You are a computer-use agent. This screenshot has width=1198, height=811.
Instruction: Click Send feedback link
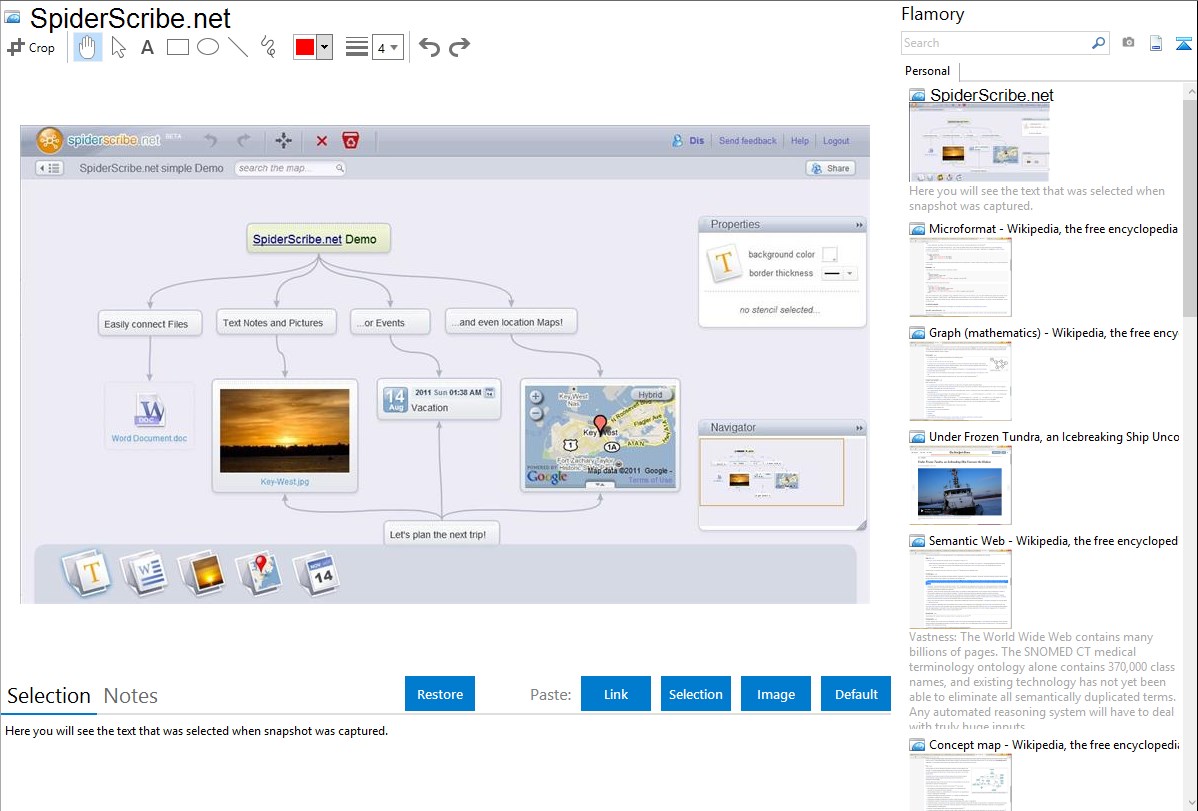tap(747, 141)
